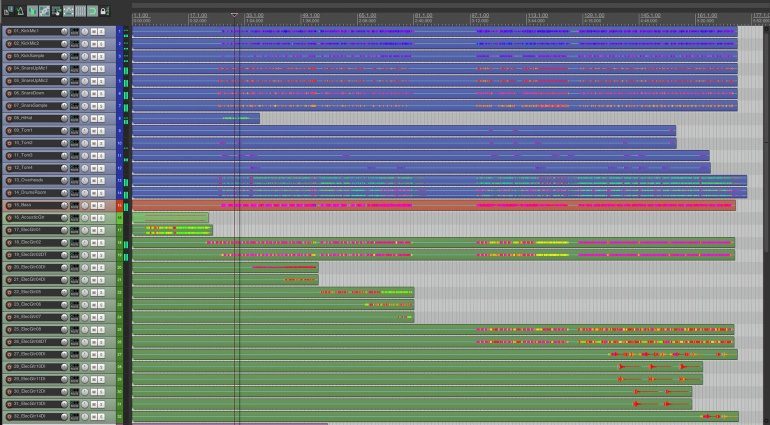Mute the 30_ElecGtr12DI track
Screen dimensions: 770x425
[94, 392]
